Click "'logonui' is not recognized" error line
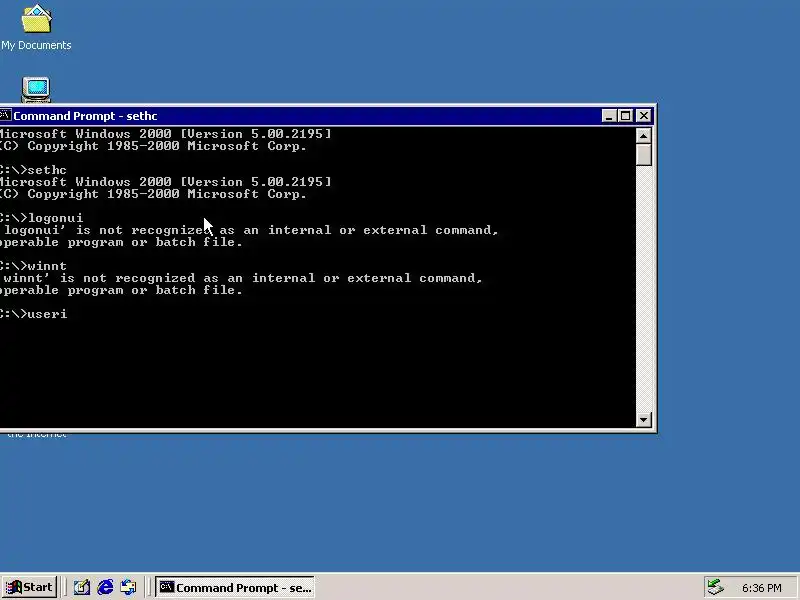This screenshot has width=800, height=600. (249, 230)
